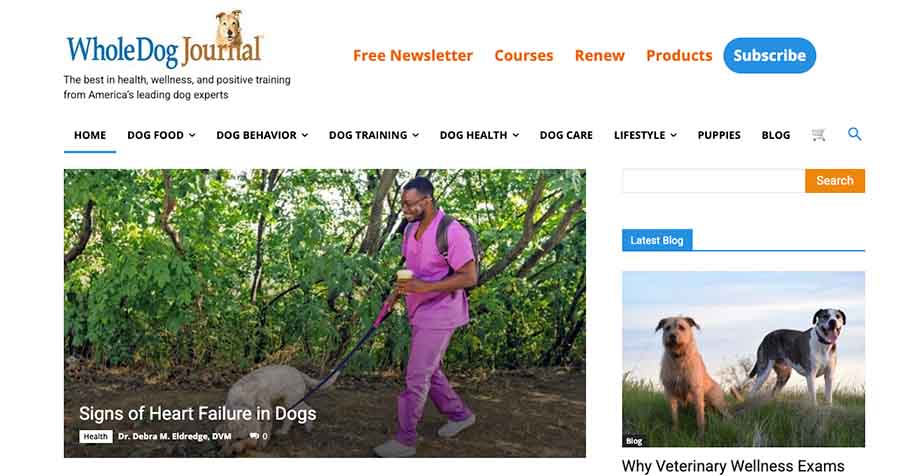Open the Free Newsletter link
Image resolution: width=923 pixels, height=476 pixels.
413,55
